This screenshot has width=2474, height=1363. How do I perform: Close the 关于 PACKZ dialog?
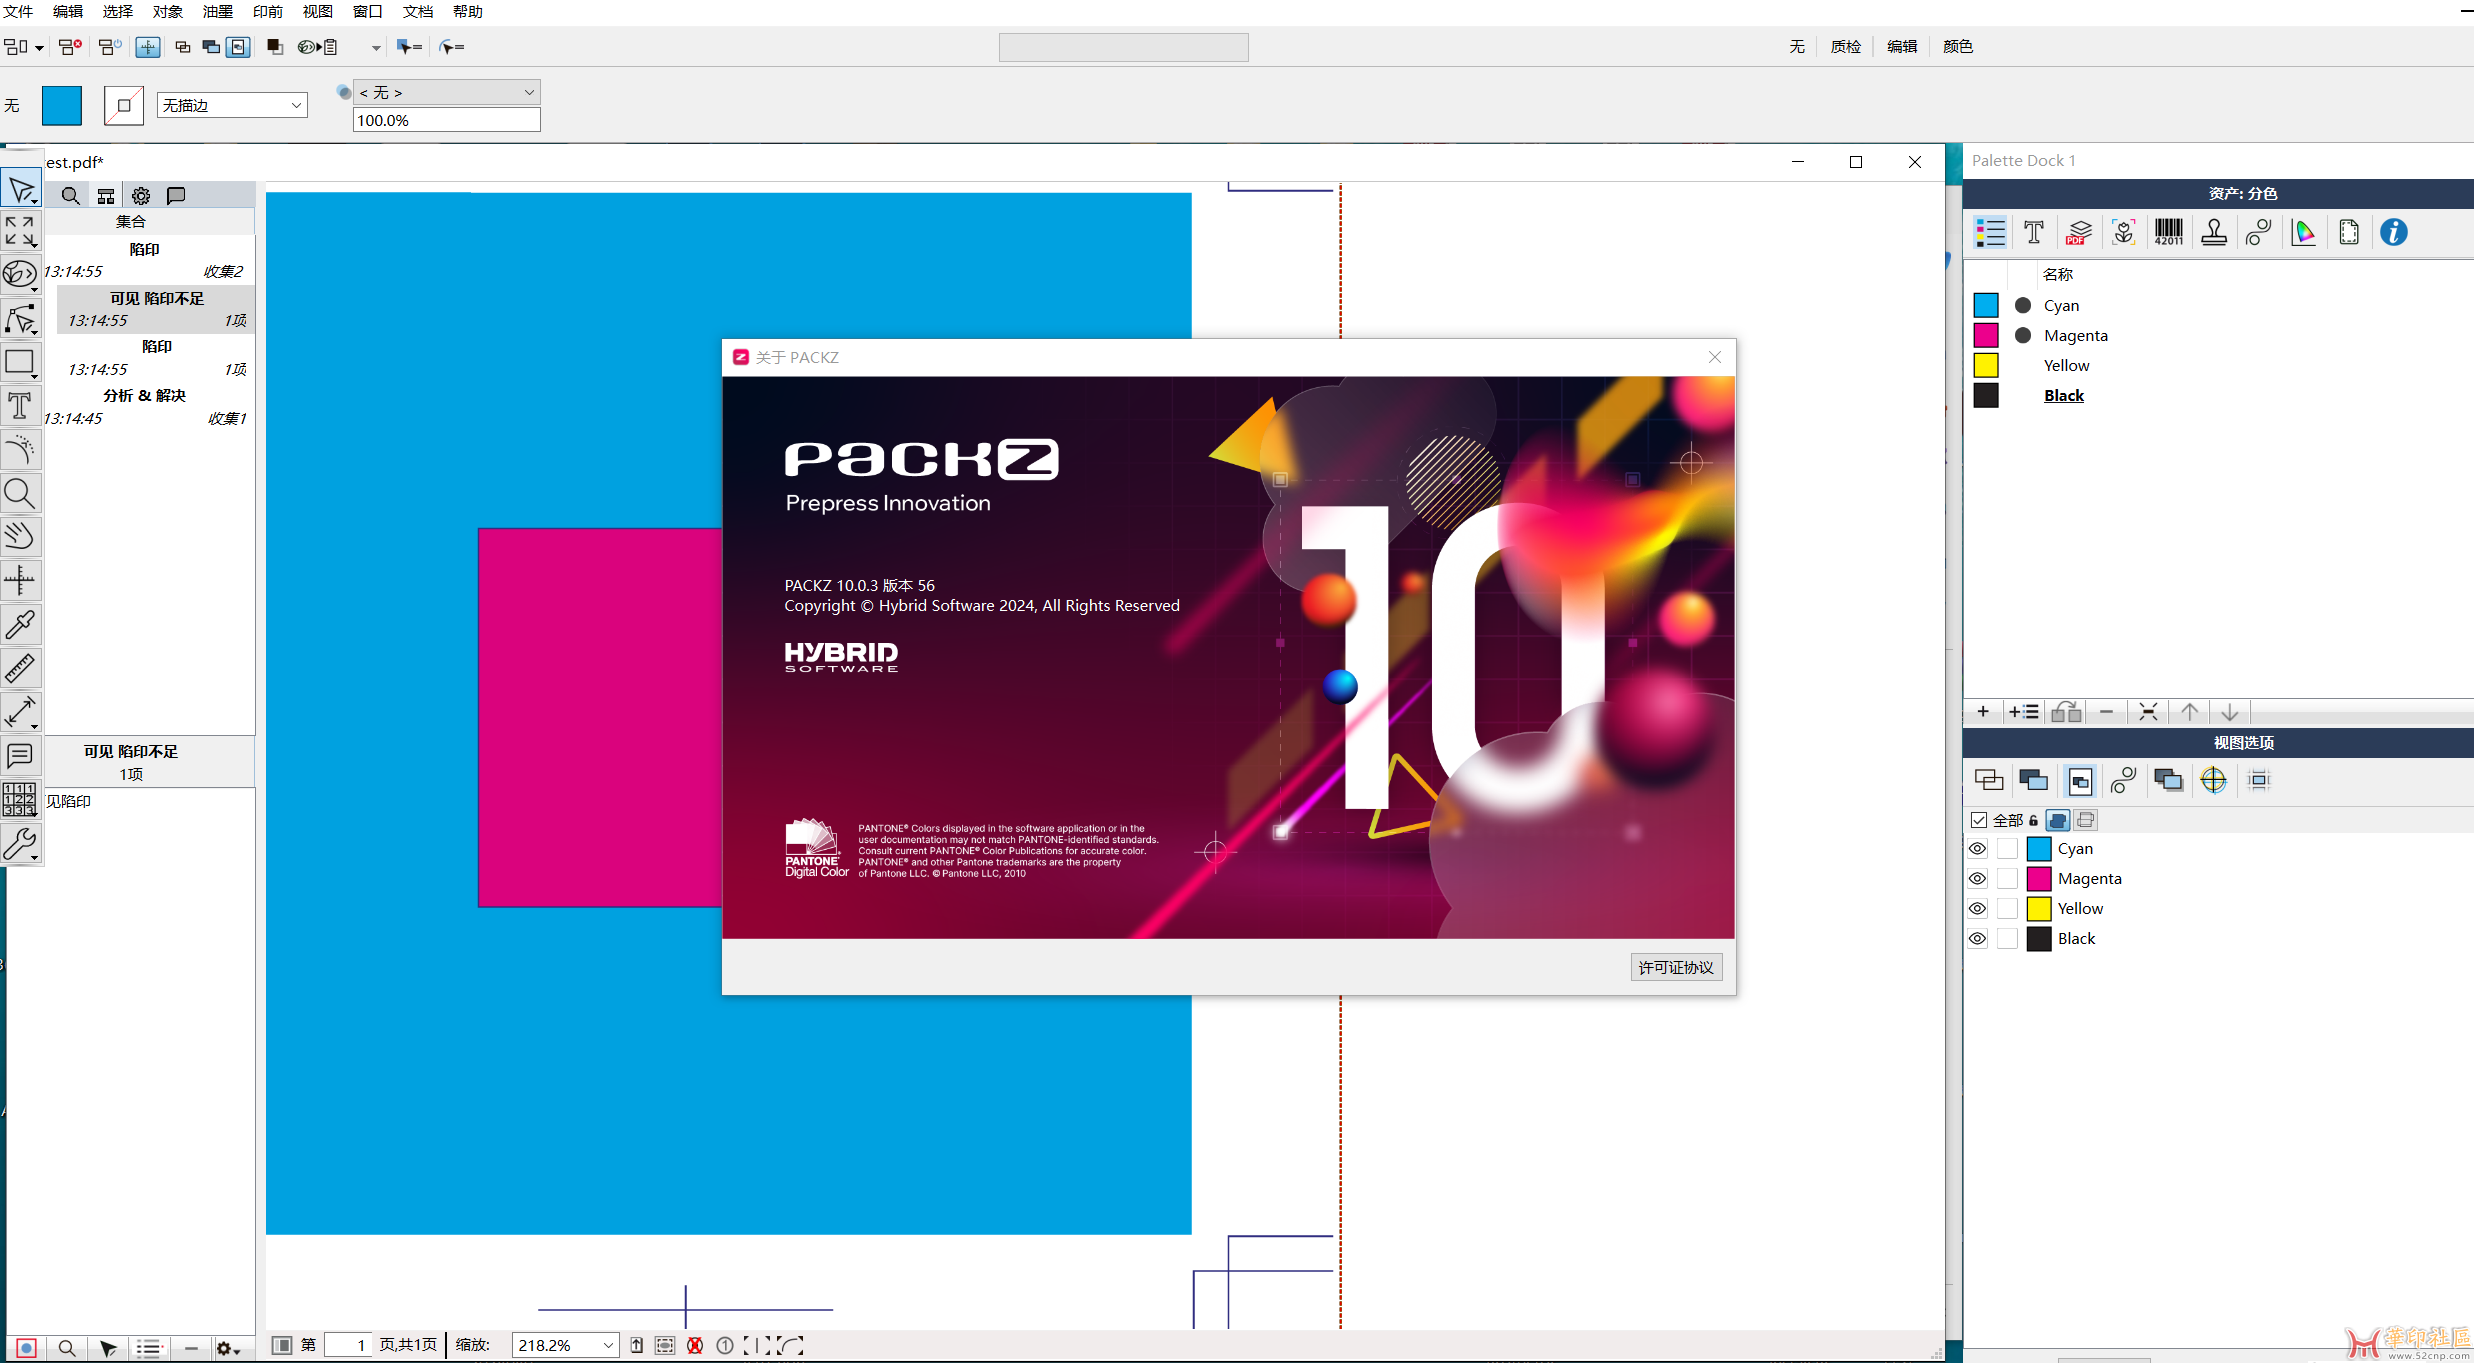coord(1714,357)
